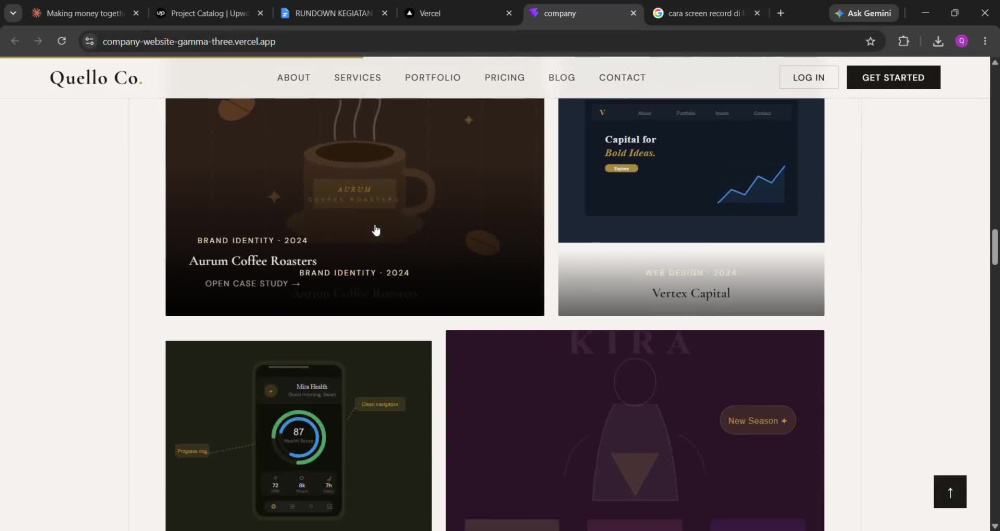
Task: Click the Vertex Capital title text
Action: pyautogui.click(x=691, y=293)
